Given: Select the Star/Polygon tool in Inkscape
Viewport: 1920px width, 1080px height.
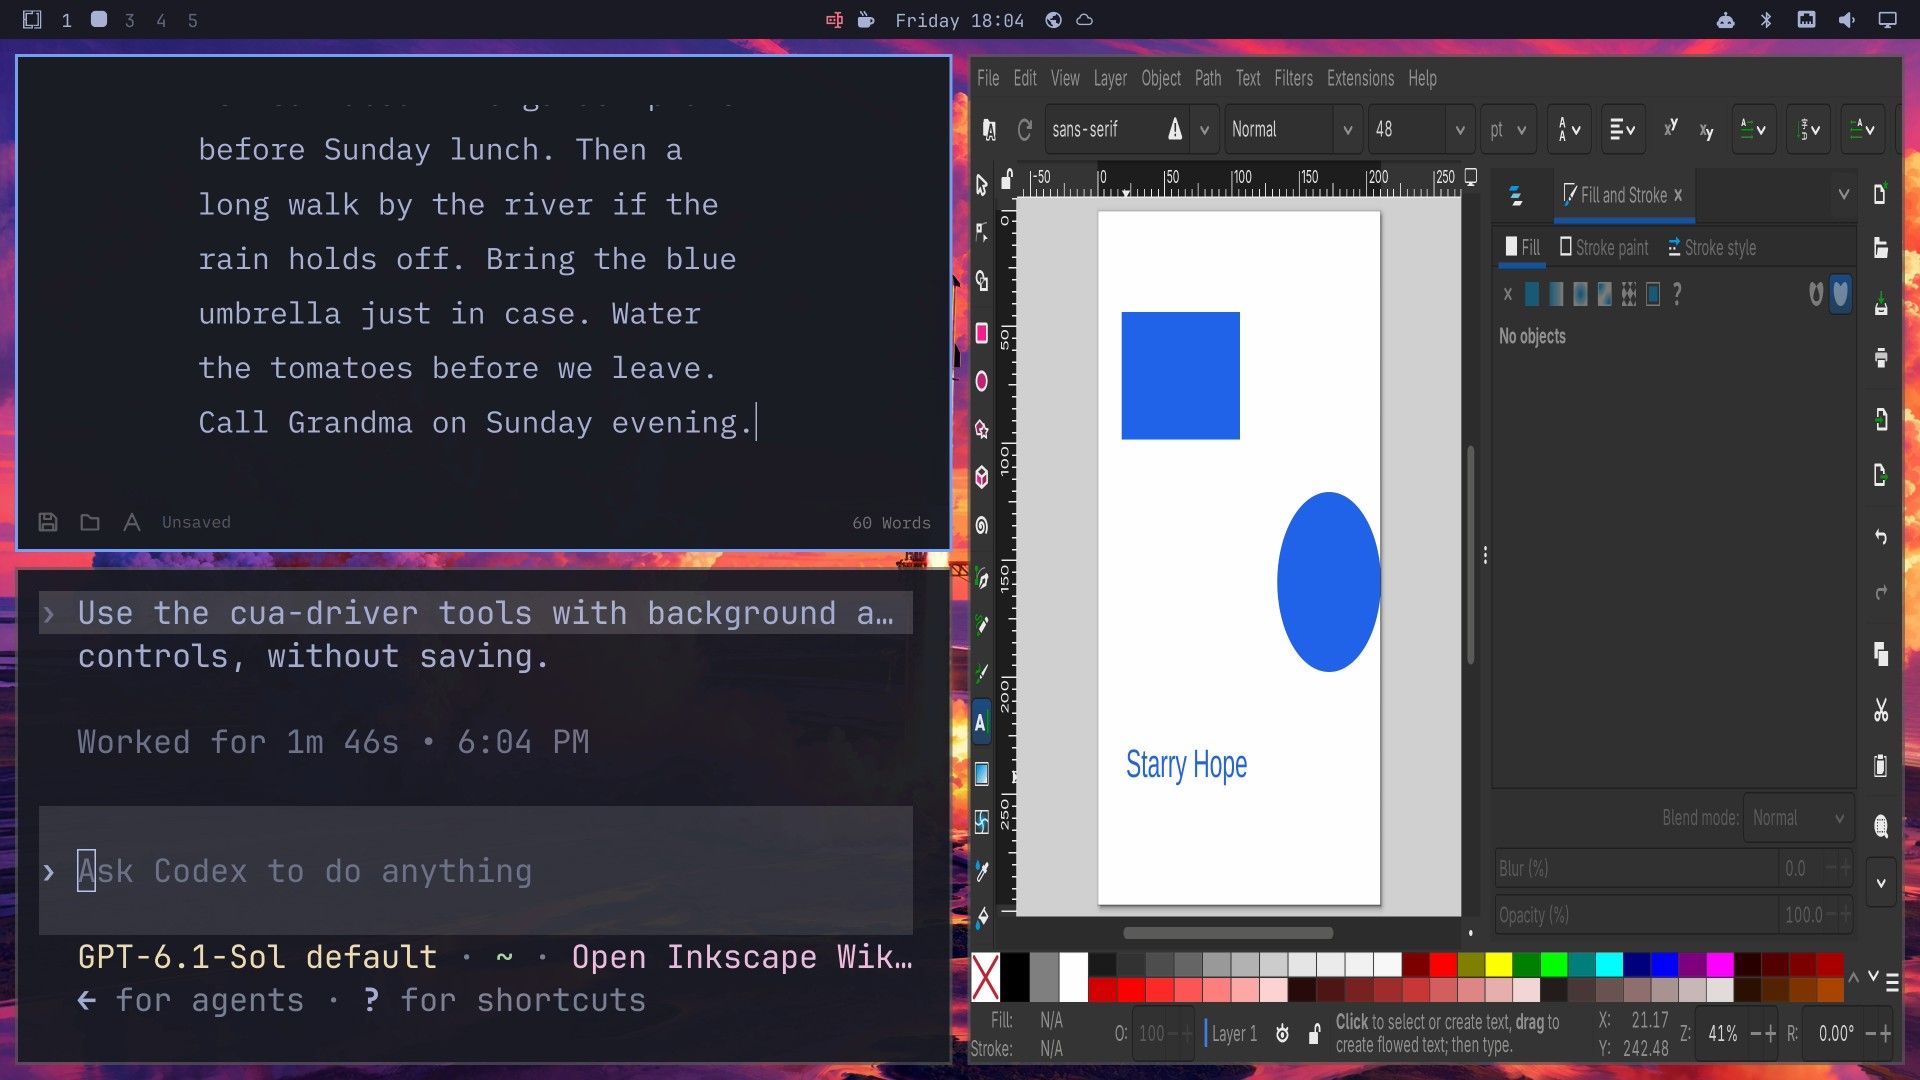Looking at the screenshot, I should 981,429.
